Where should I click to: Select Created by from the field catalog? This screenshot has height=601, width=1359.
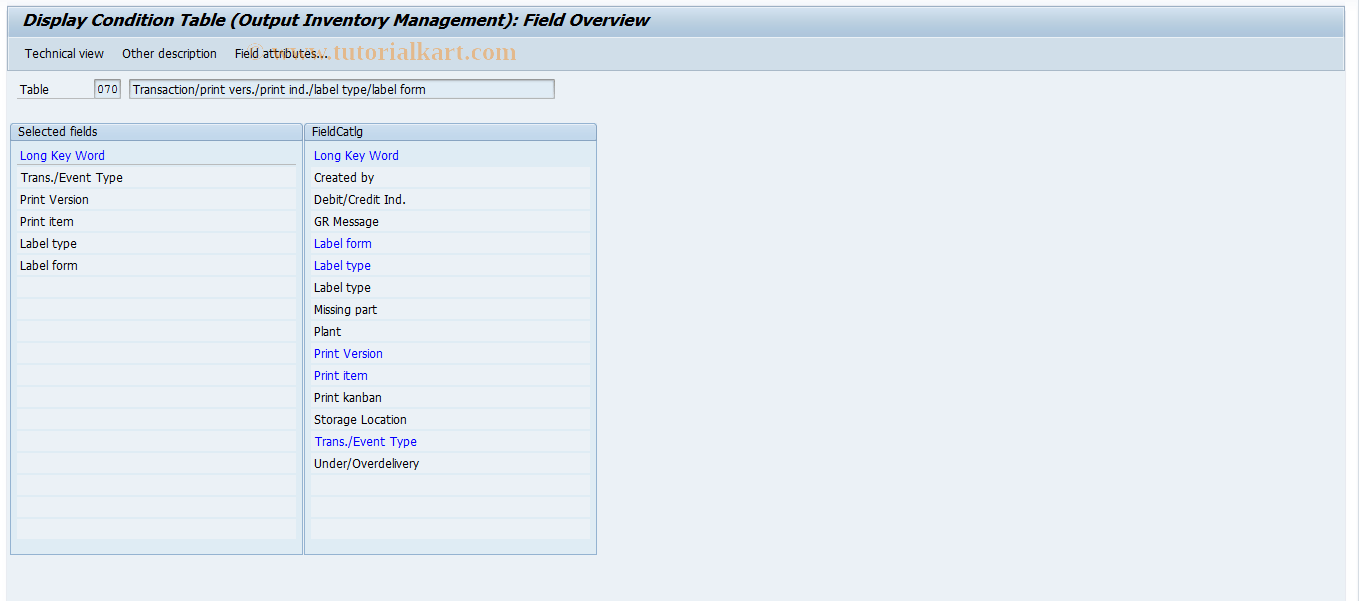[343, 177]
